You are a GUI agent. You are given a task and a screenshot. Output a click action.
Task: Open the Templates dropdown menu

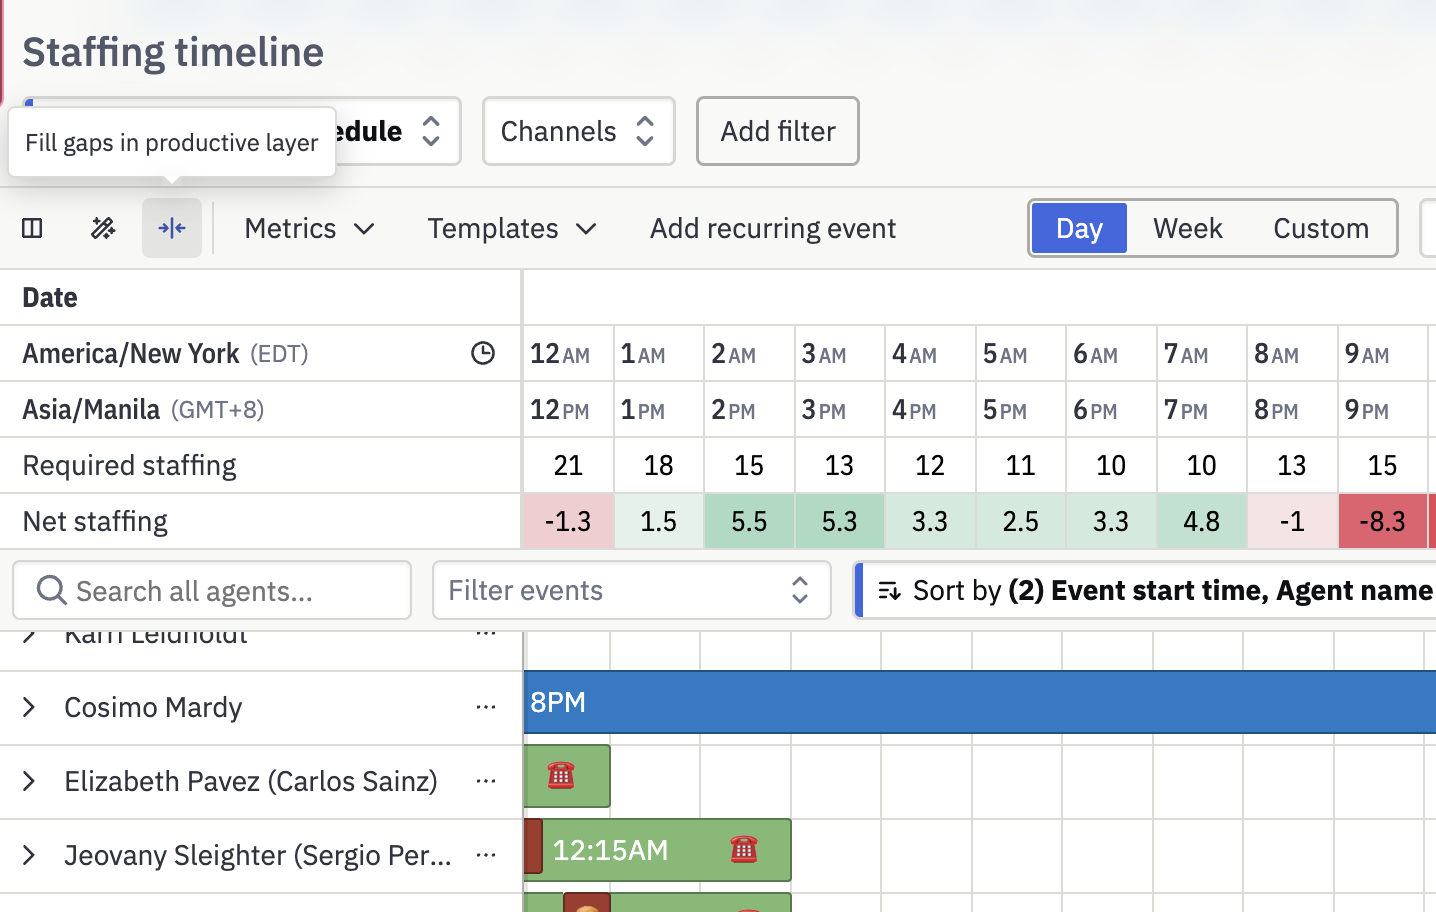(x=512, y=228)
